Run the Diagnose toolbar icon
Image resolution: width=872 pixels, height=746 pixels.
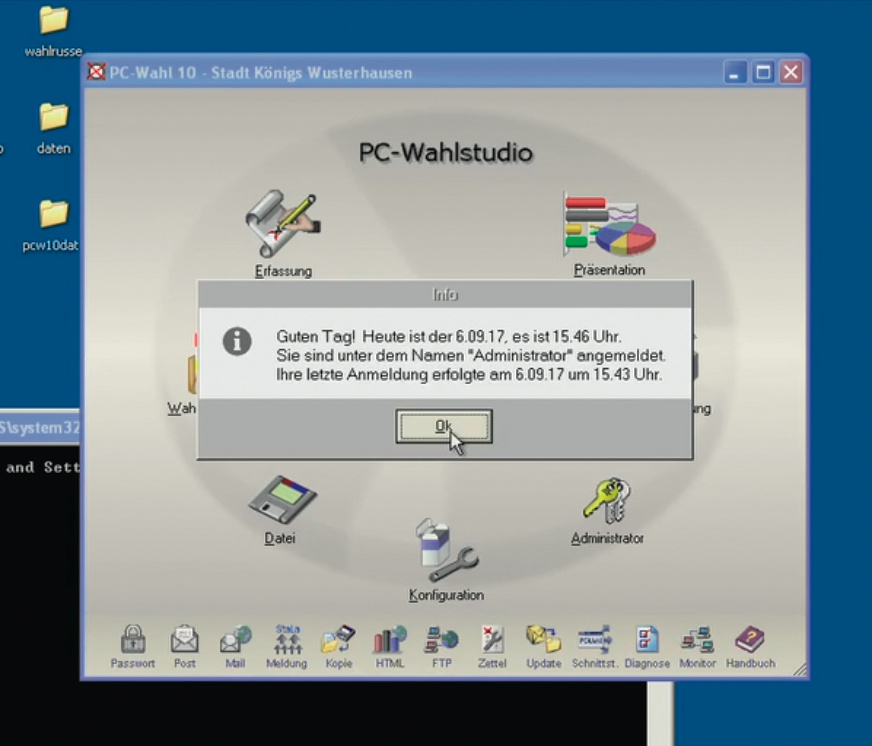click(x=647, y=640)
